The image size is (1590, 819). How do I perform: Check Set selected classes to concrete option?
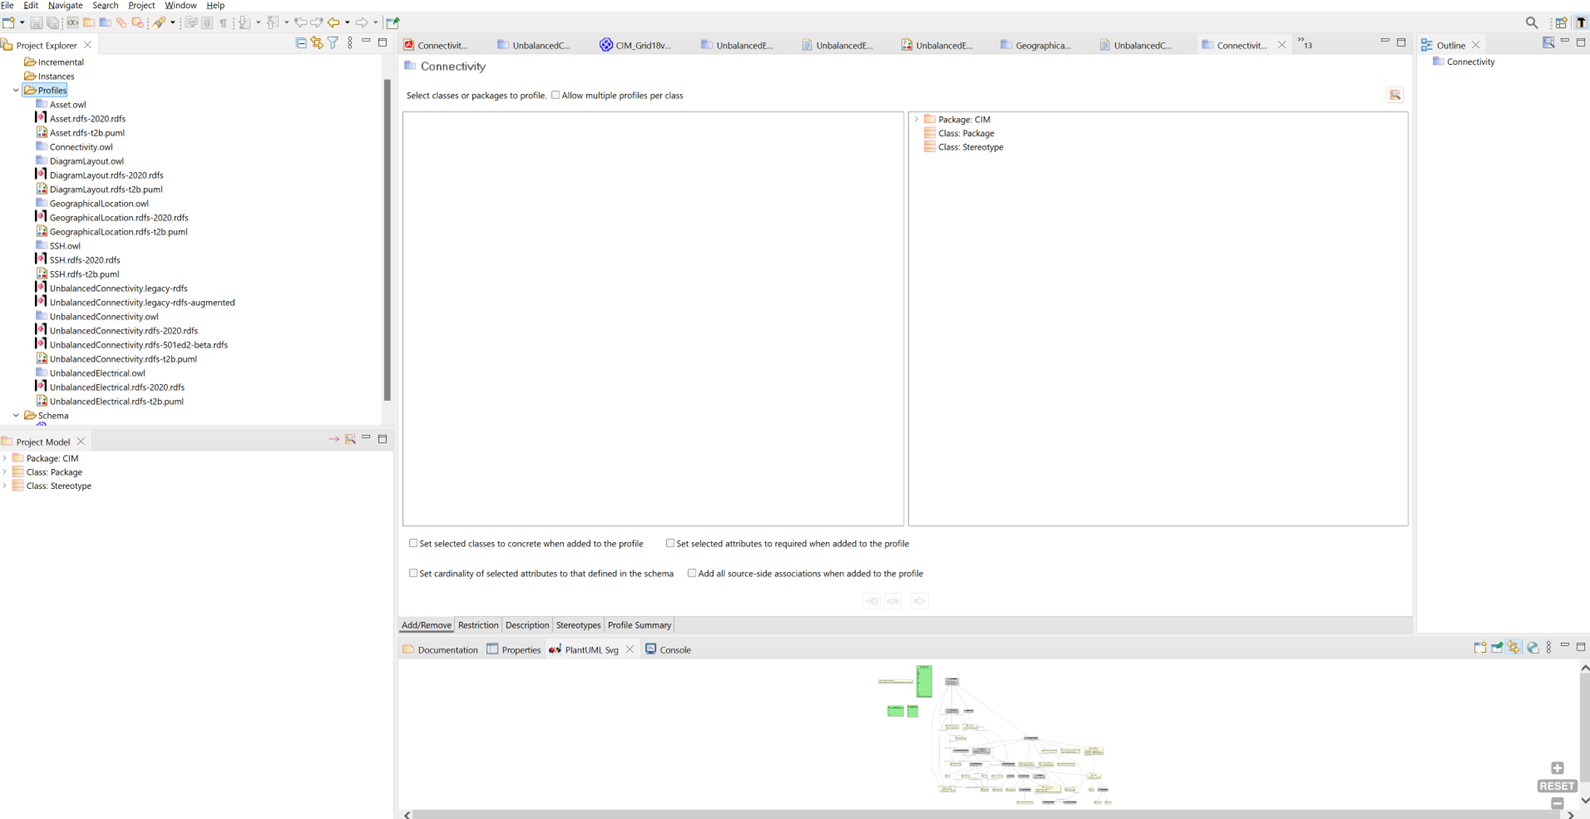(x=413, y=543)
